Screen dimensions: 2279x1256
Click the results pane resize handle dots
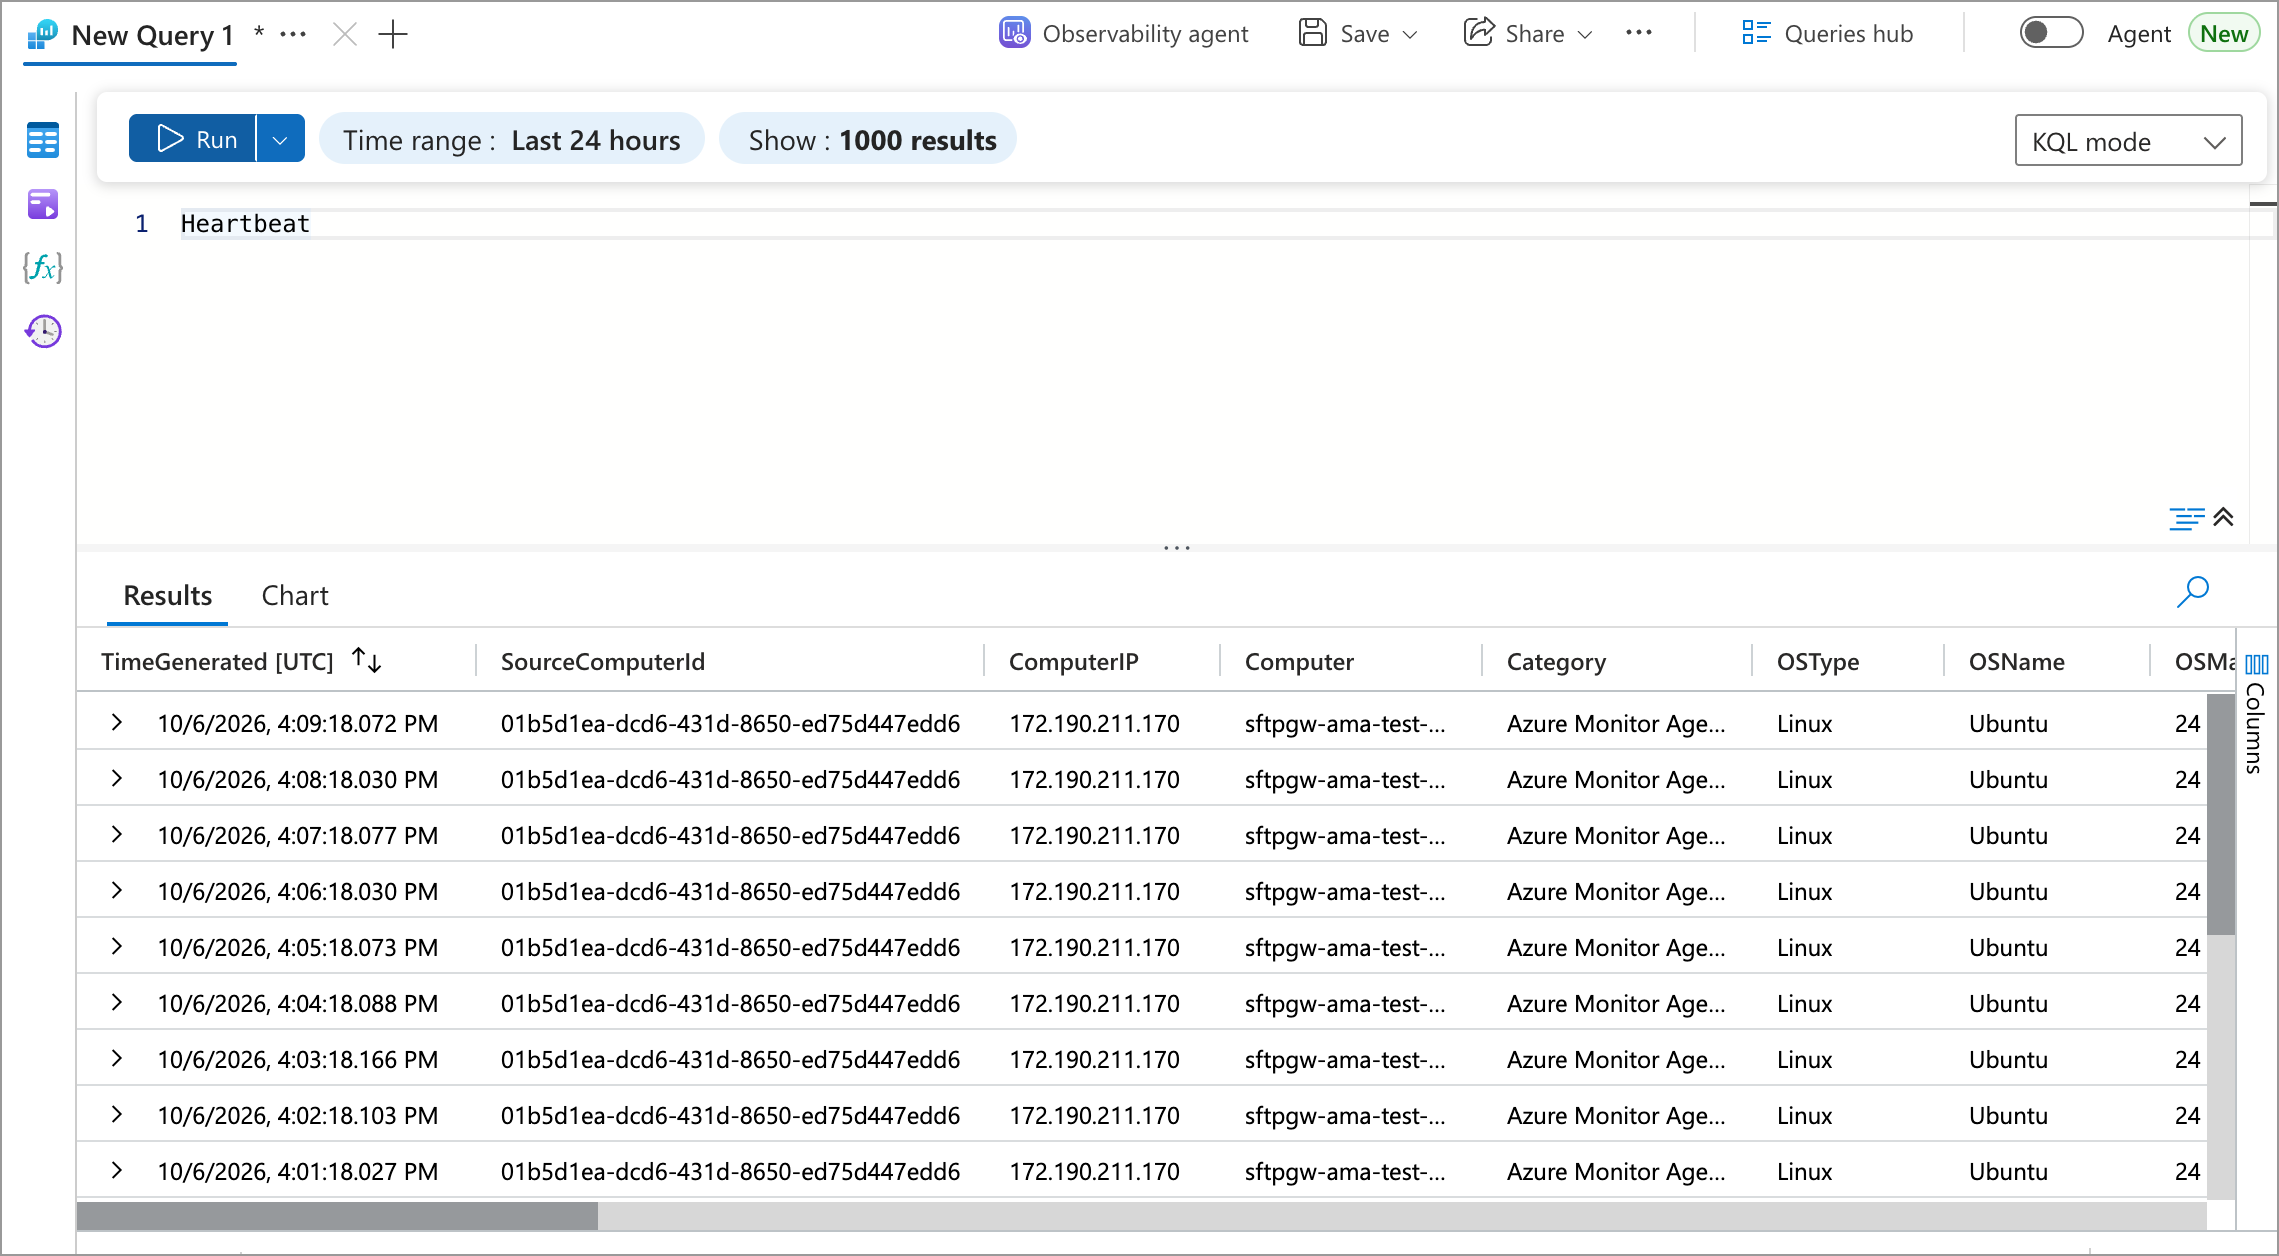[1177, 548]
